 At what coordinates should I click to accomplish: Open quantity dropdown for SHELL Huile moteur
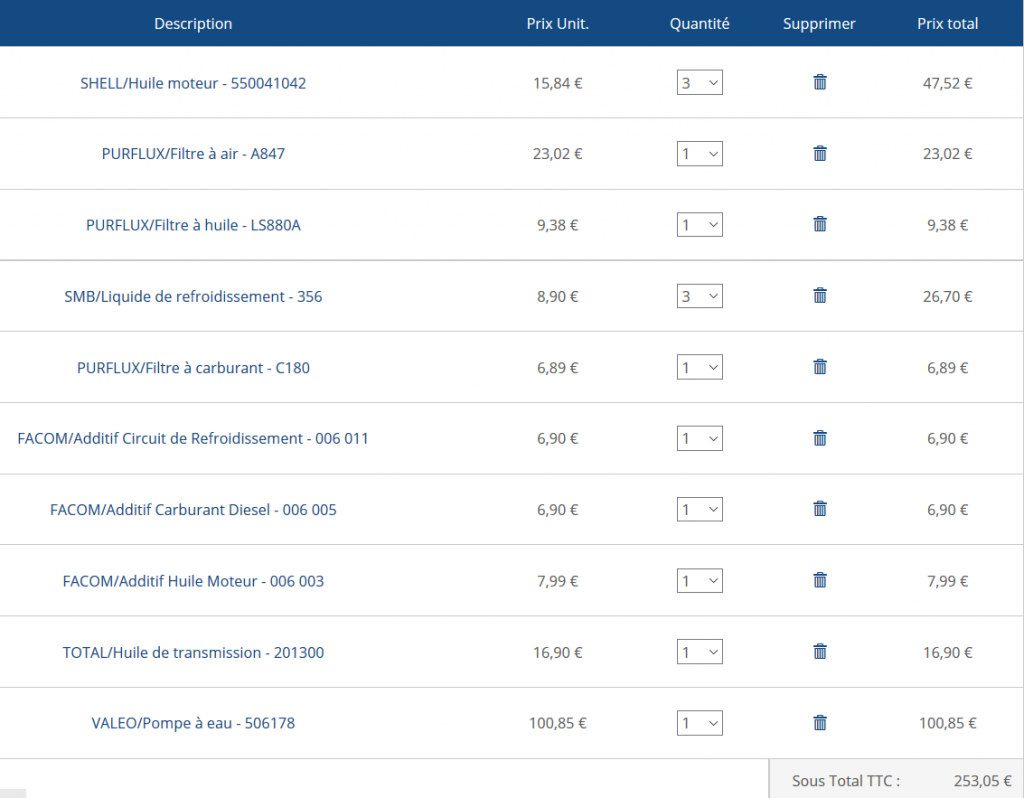click(699, 82)
